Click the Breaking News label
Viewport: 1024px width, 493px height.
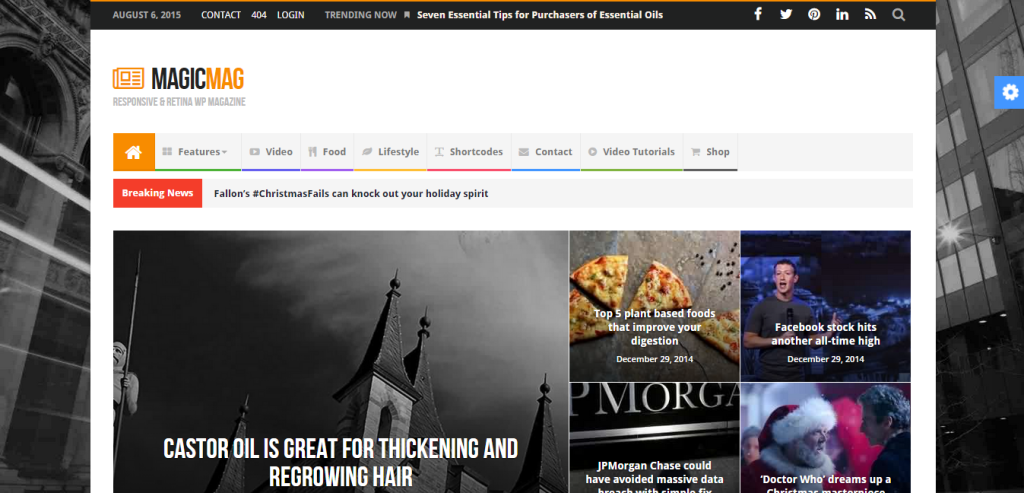tap(157, 193)
